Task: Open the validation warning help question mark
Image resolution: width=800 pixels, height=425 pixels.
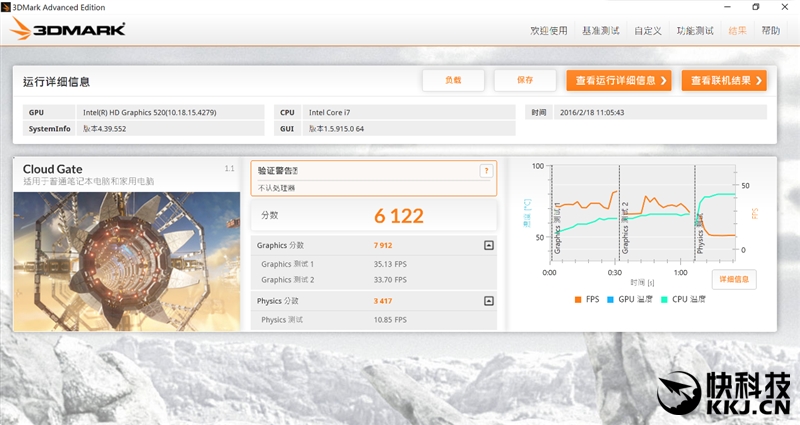Action: click(486, 171)
